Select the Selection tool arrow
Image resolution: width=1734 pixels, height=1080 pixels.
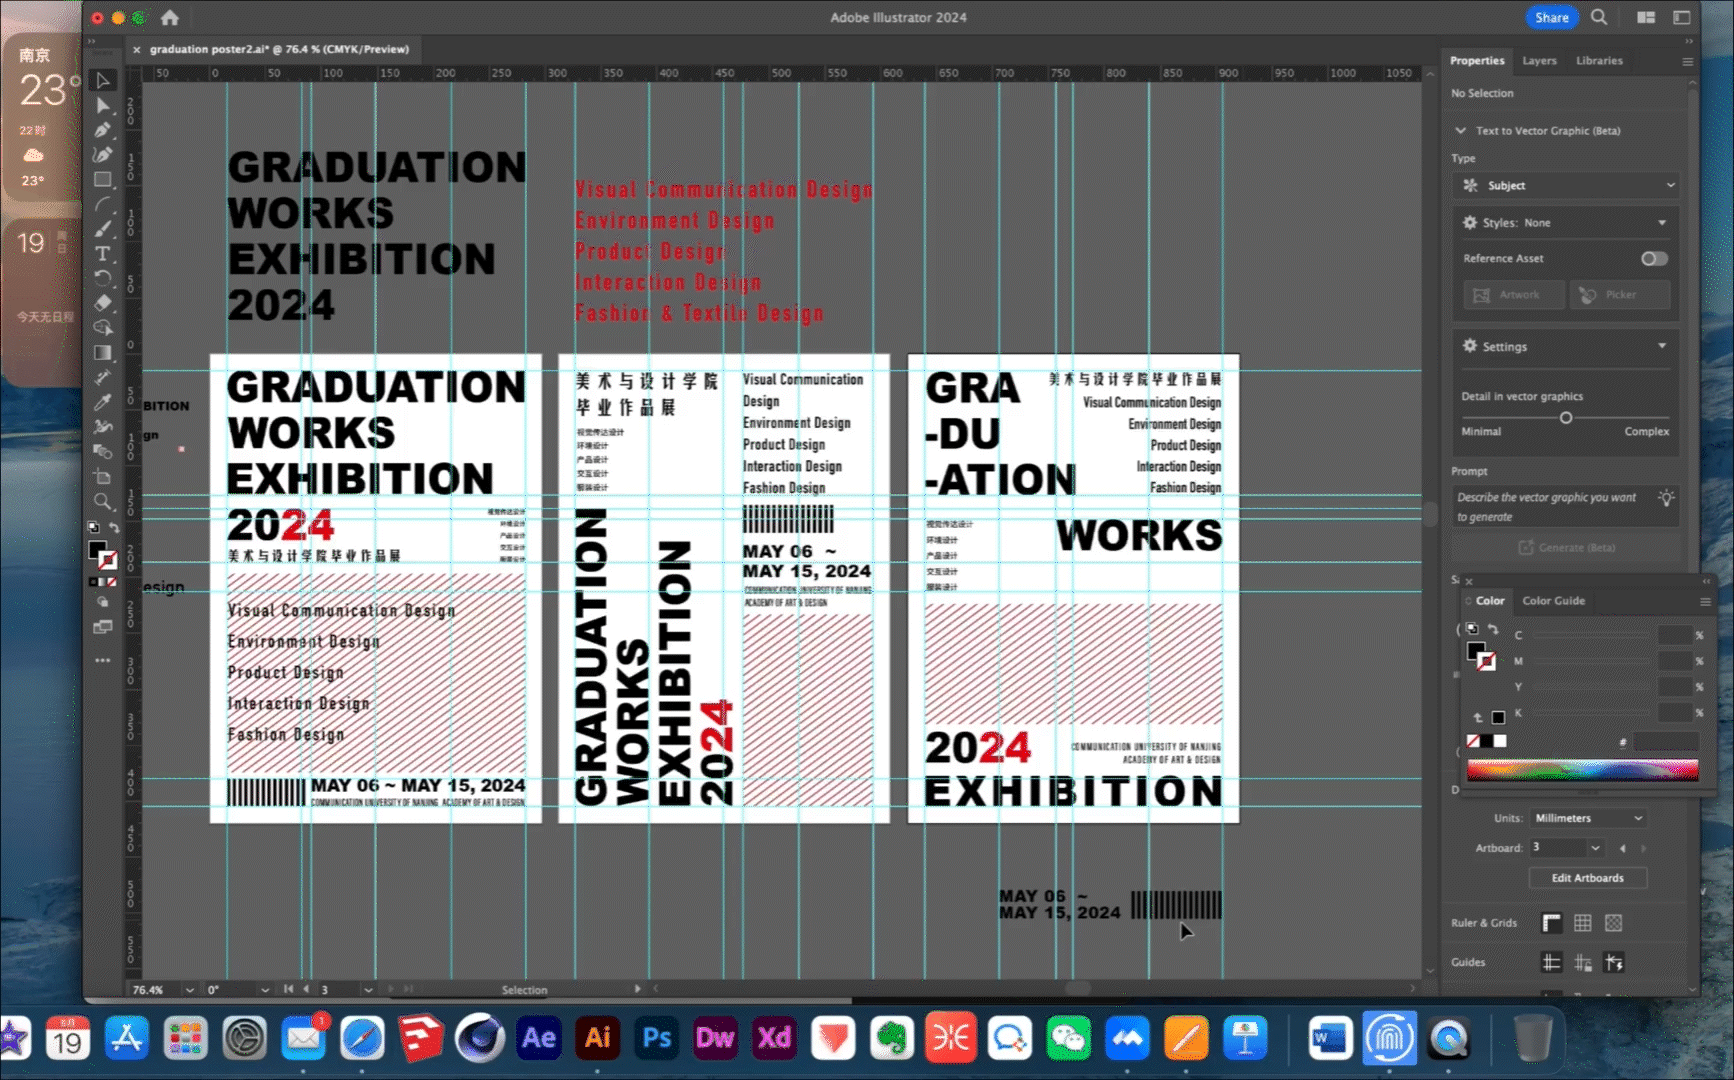pyautogui.click(x=102, y=80)
